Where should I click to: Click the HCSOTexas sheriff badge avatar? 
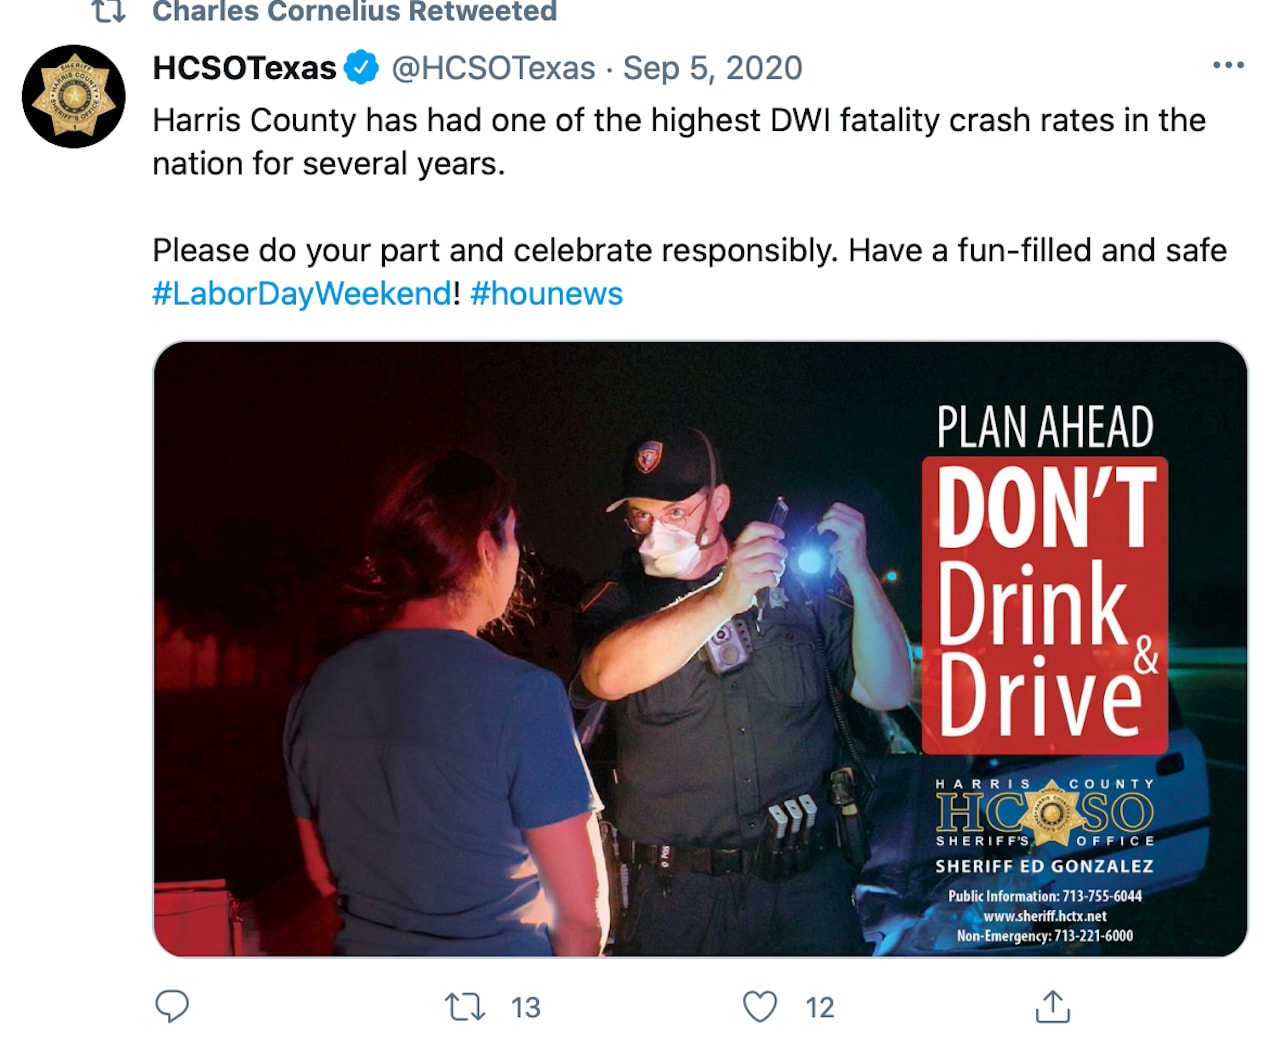(x=74, y=97)
